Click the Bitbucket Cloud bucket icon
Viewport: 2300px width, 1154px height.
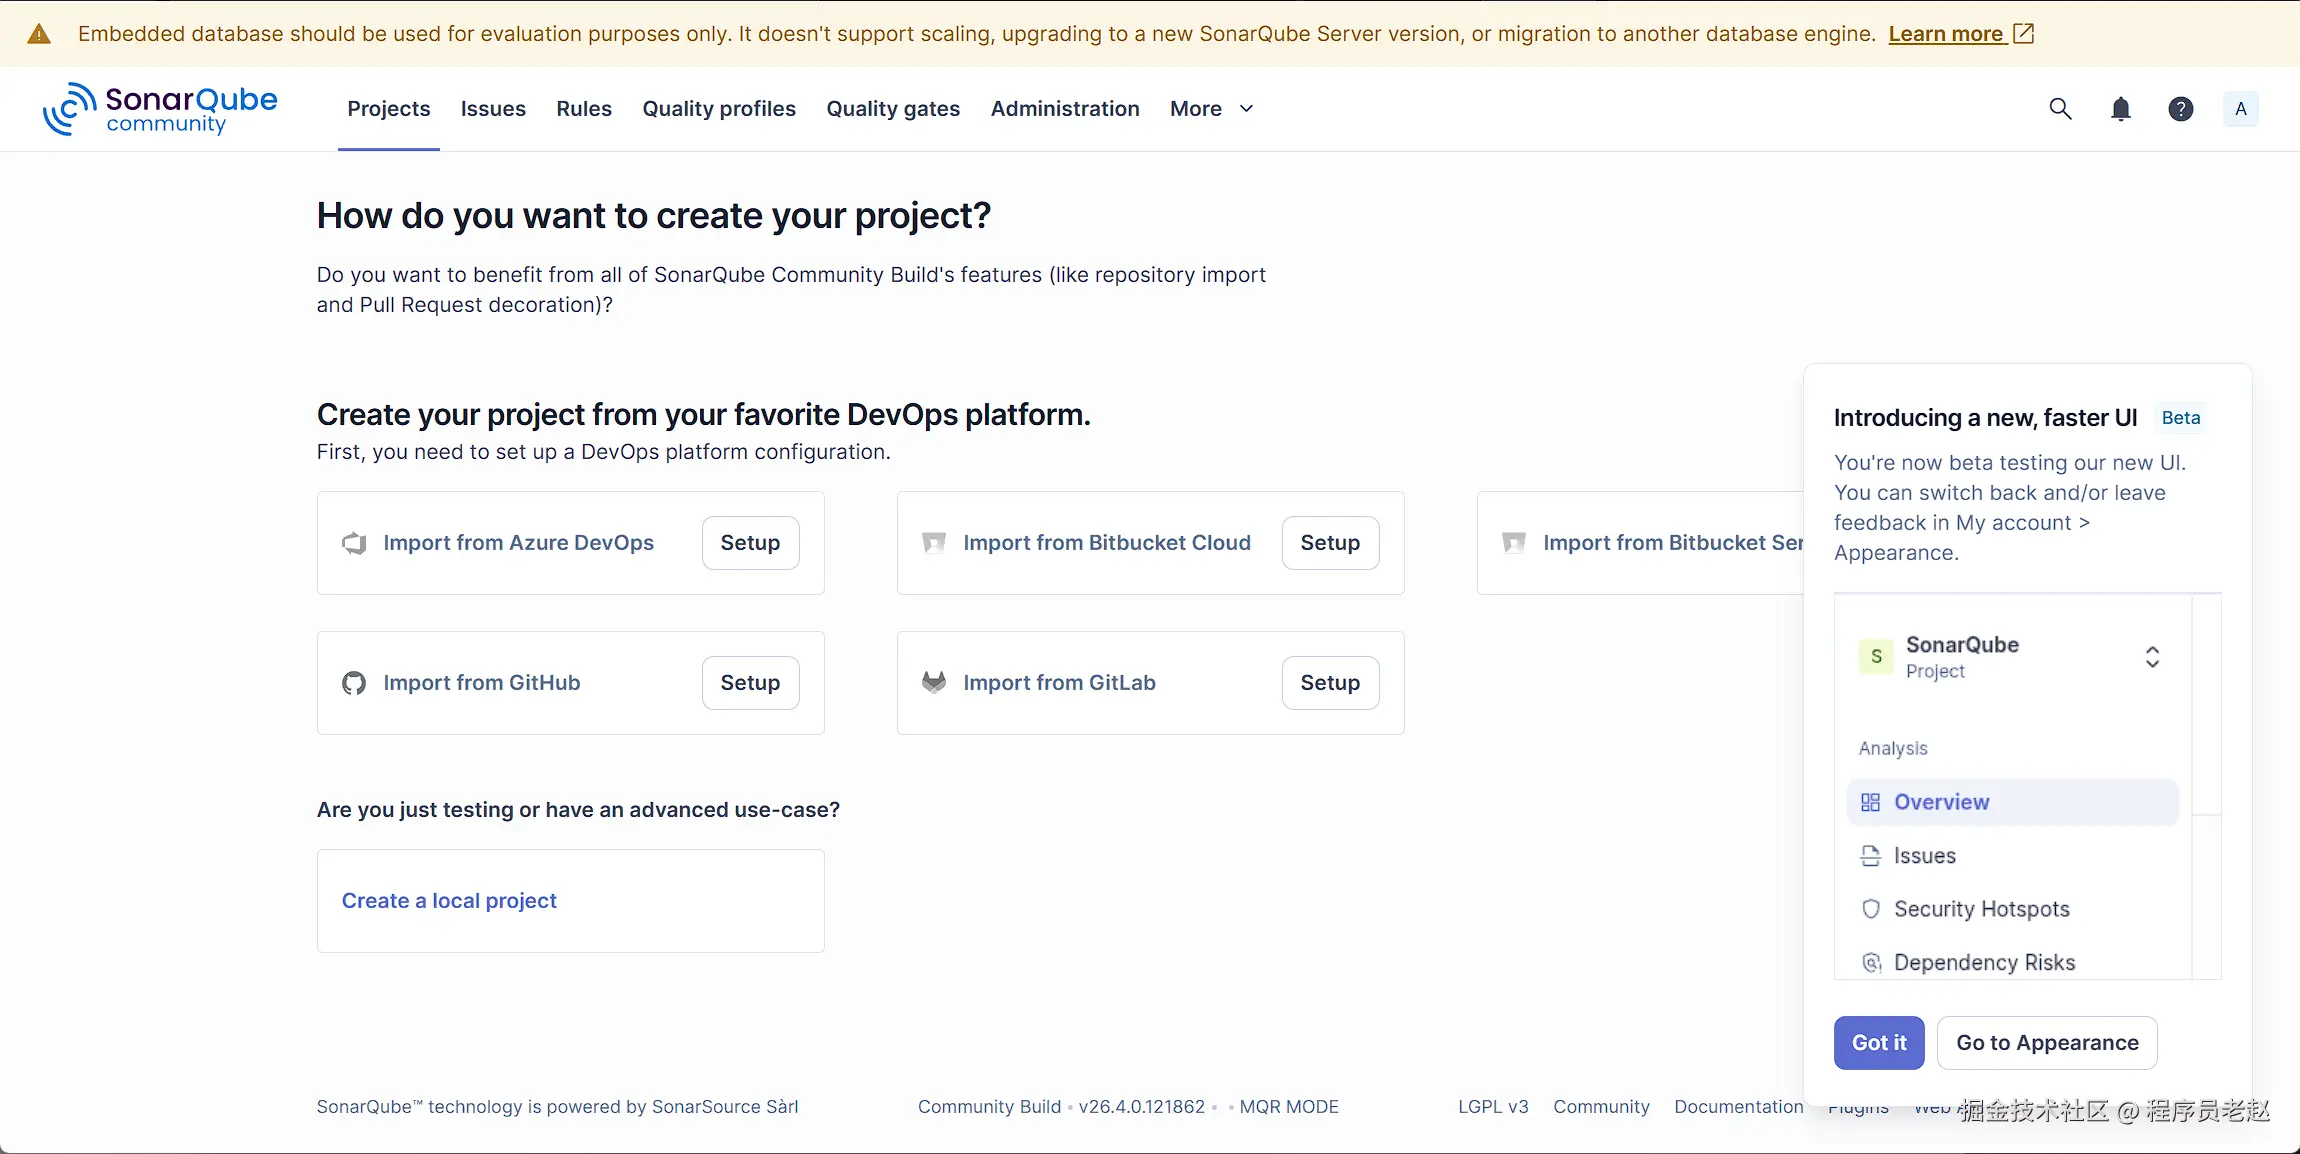934,543
